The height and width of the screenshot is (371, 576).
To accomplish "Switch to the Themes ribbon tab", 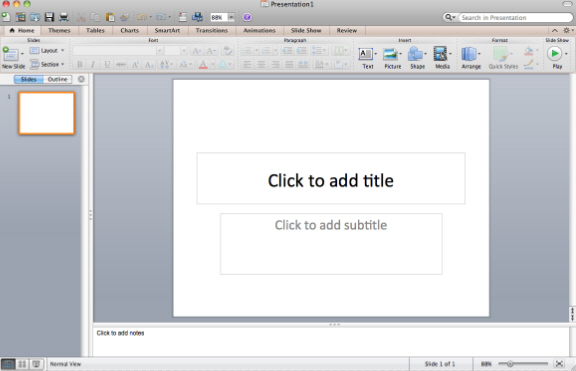I will [59, 30].
